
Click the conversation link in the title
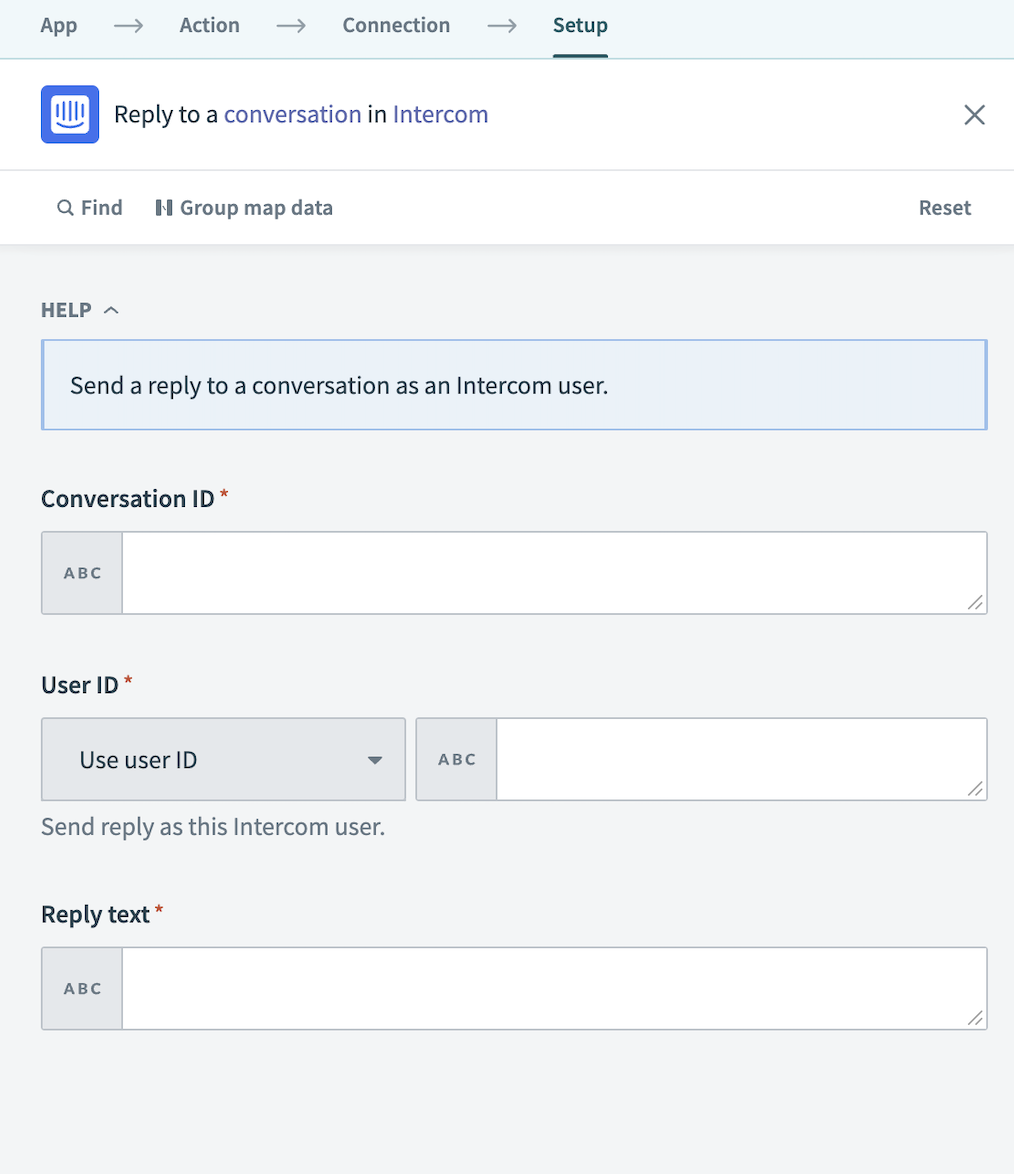[292, 114]
